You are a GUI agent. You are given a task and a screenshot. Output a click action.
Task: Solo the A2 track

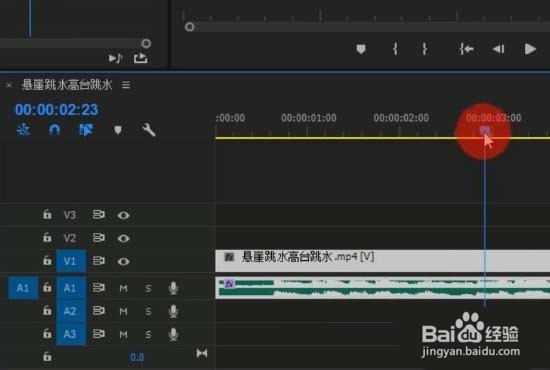[148, 311]
